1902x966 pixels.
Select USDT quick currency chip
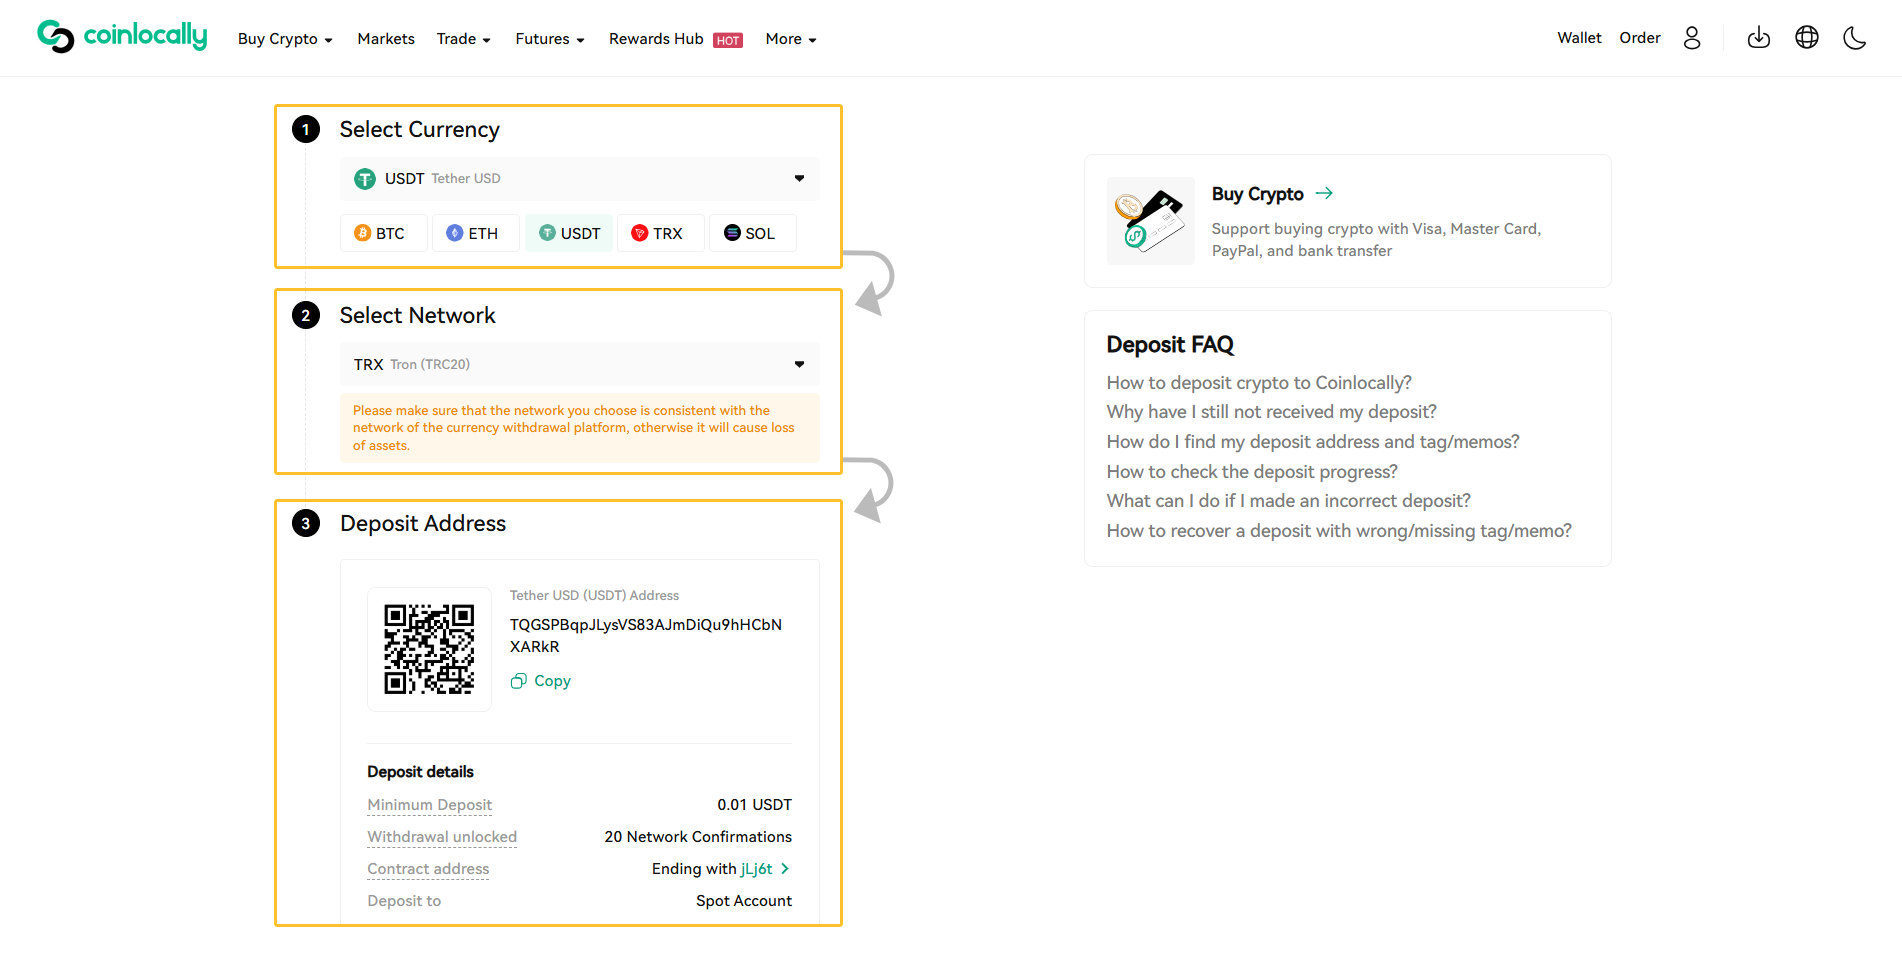coord(569,233)
